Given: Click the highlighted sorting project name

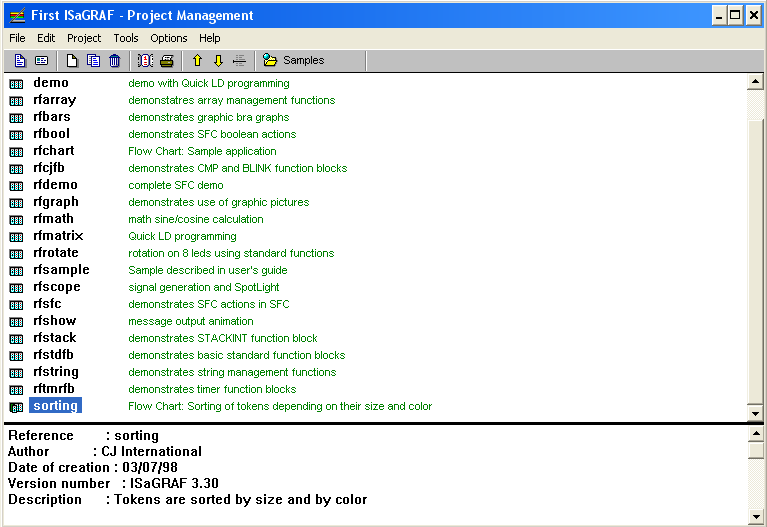Looking at the screenshot, I should pyautogui.click(x=55, y=406).
